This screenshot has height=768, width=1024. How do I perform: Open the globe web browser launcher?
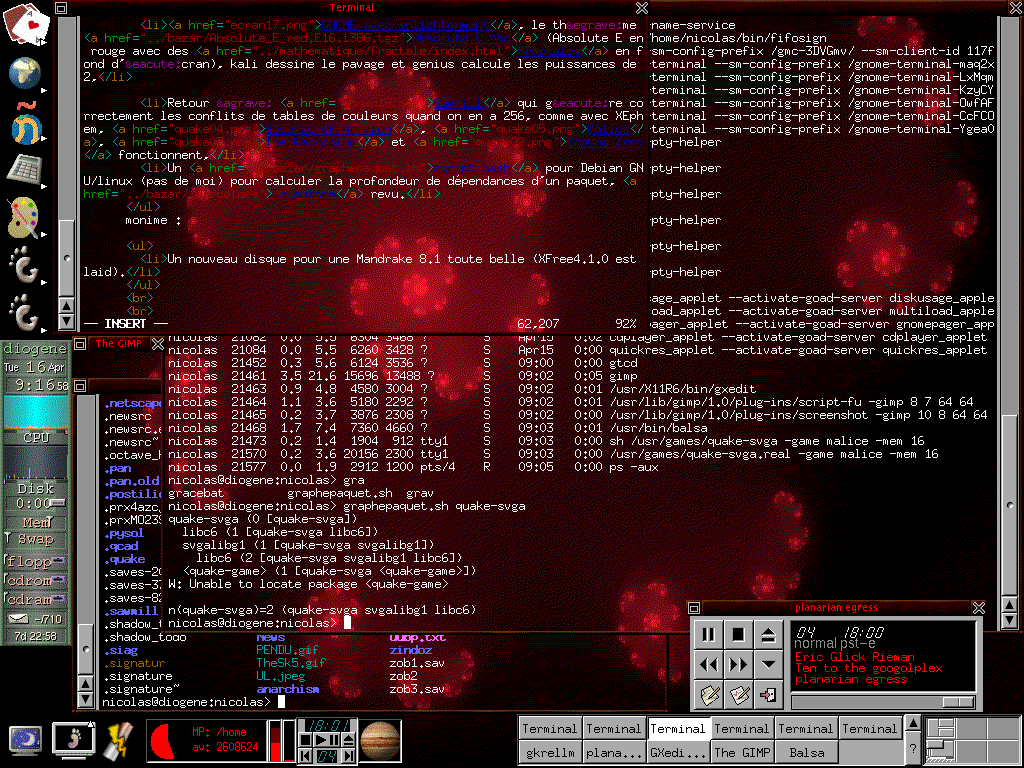[24, 73]
